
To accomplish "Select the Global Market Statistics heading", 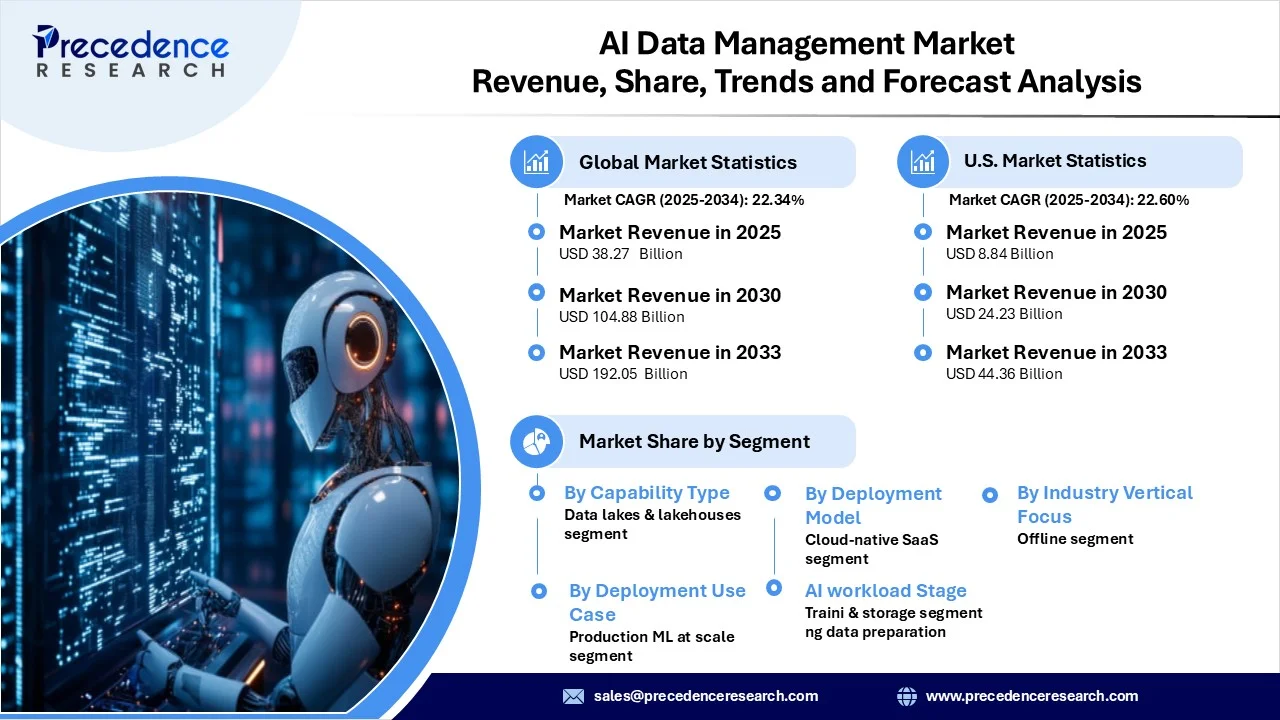I will coord(688,162).
